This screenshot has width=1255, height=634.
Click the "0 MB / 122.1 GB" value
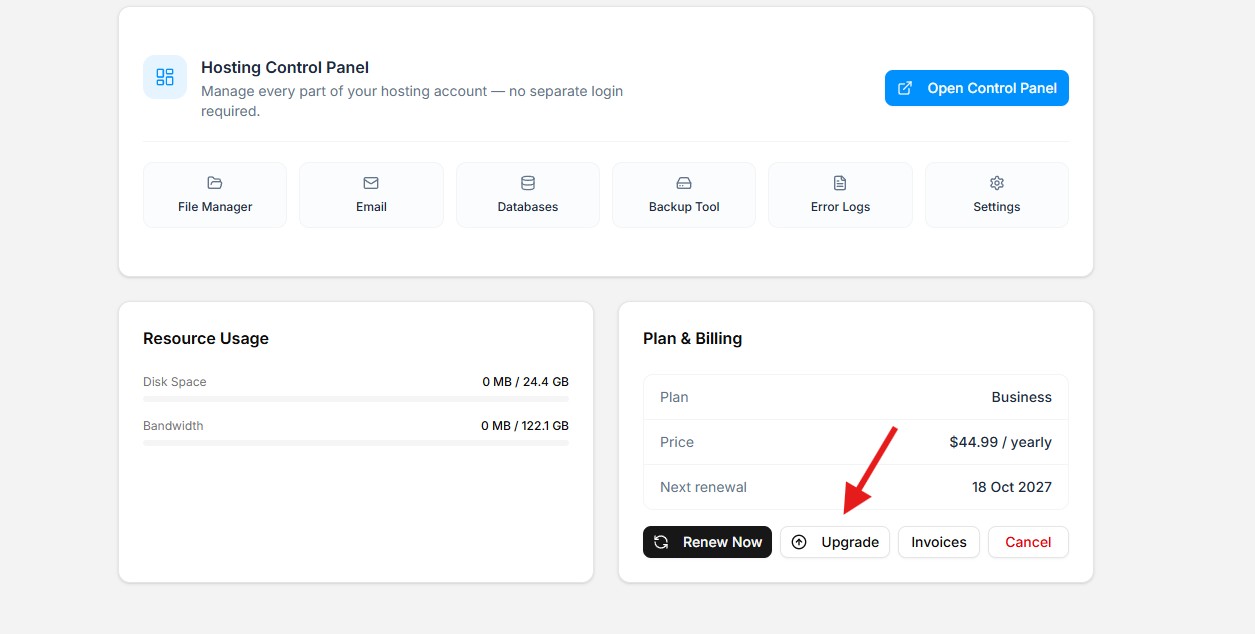click(525, 426)
